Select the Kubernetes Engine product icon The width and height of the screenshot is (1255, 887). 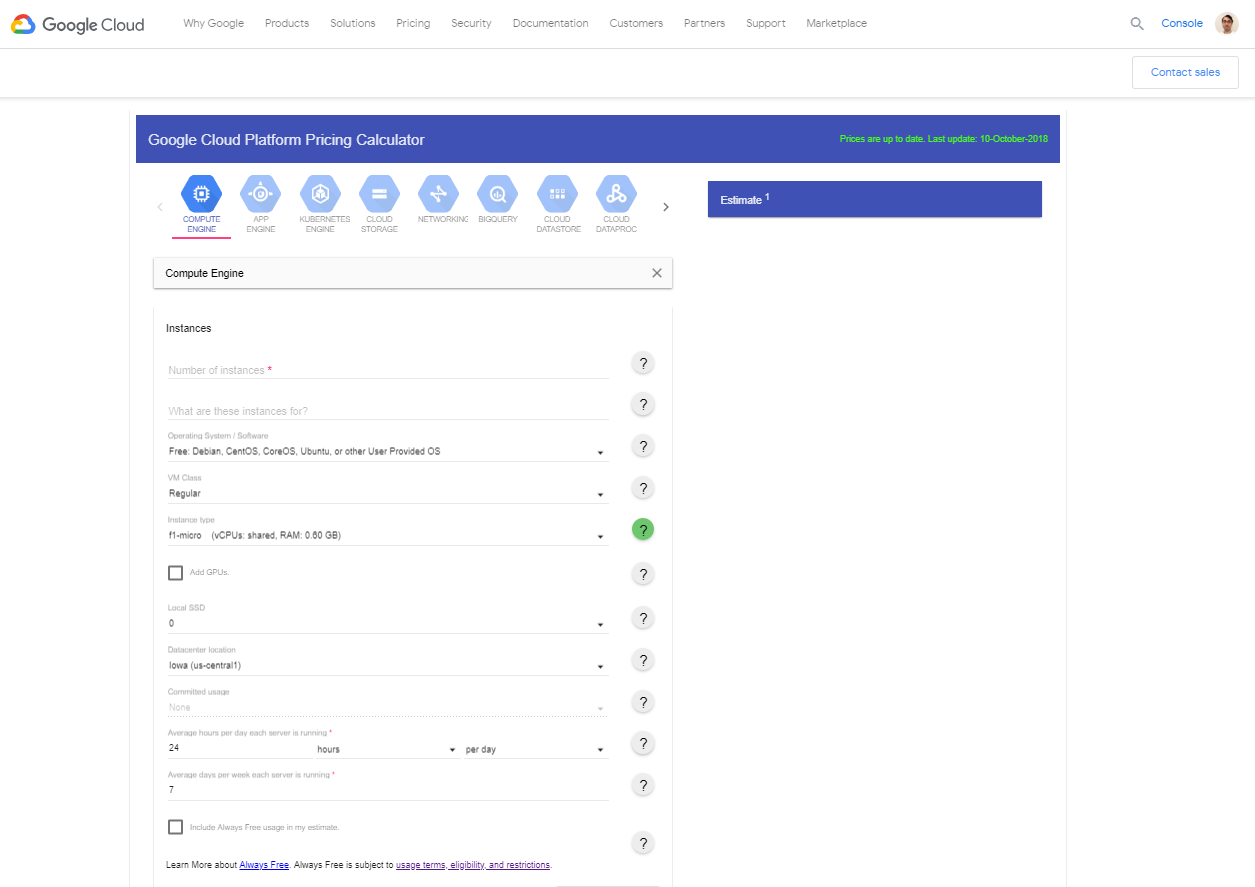pyautogui.click(x=320, y=194)
